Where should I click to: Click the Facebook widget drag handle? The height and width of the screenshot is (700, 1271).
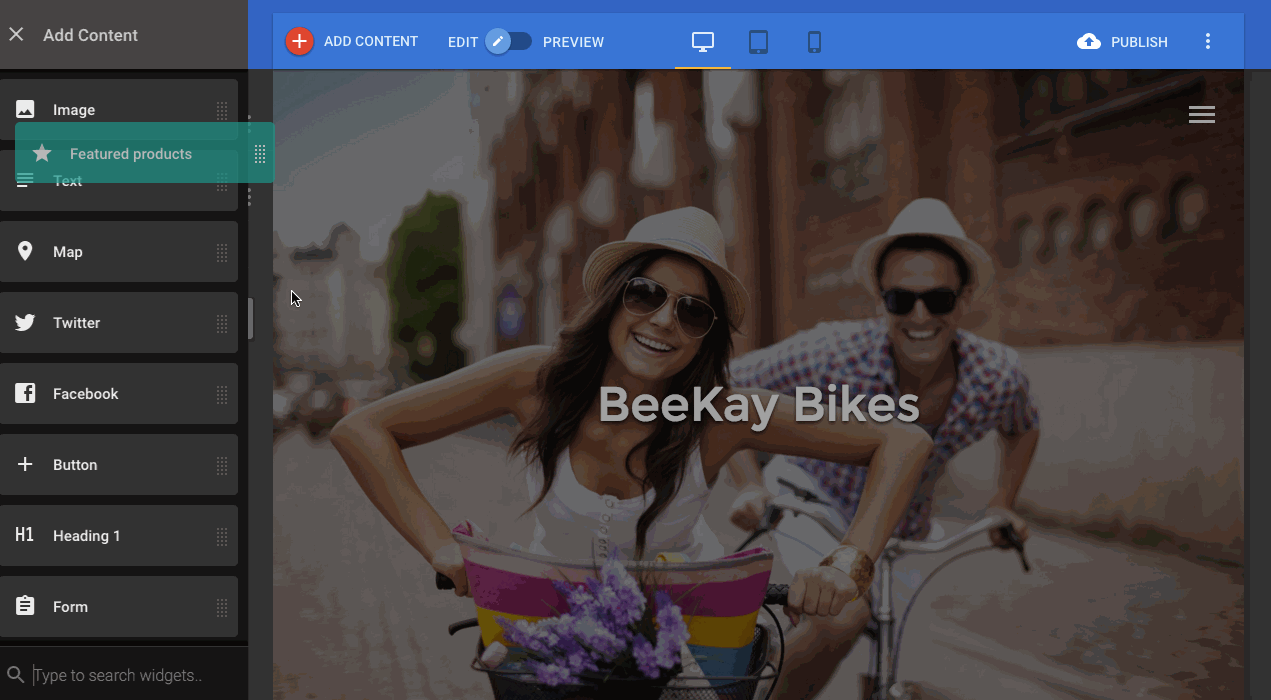click(x=222, y=394)
